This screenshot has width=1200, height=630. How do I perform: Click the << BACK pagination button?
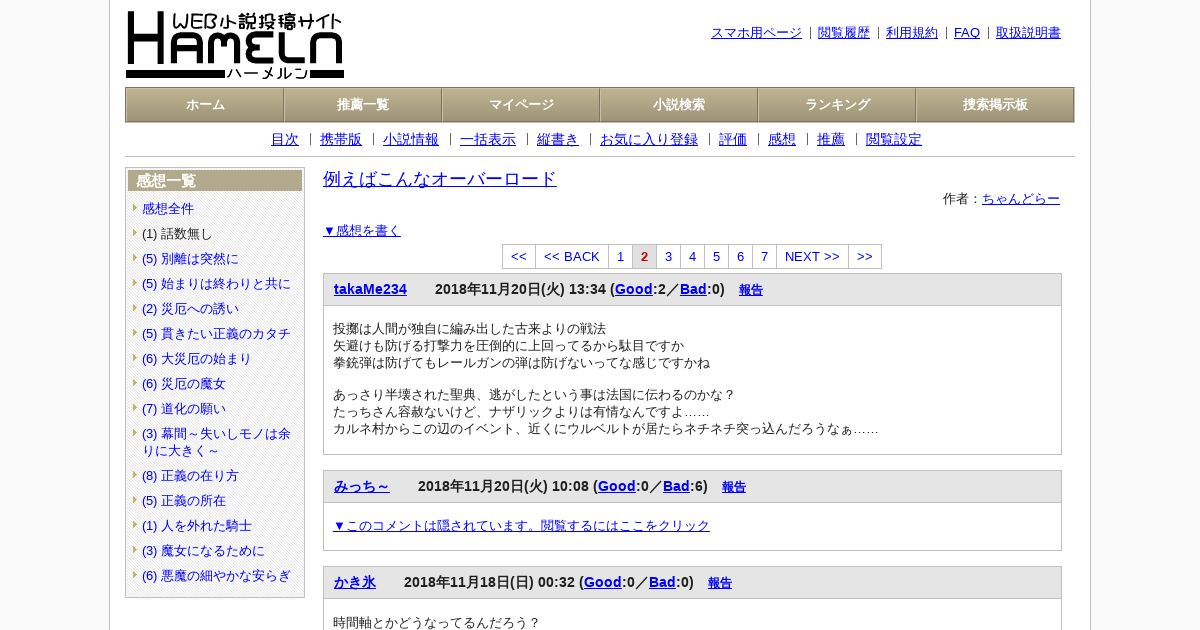[x=572, y=257]
